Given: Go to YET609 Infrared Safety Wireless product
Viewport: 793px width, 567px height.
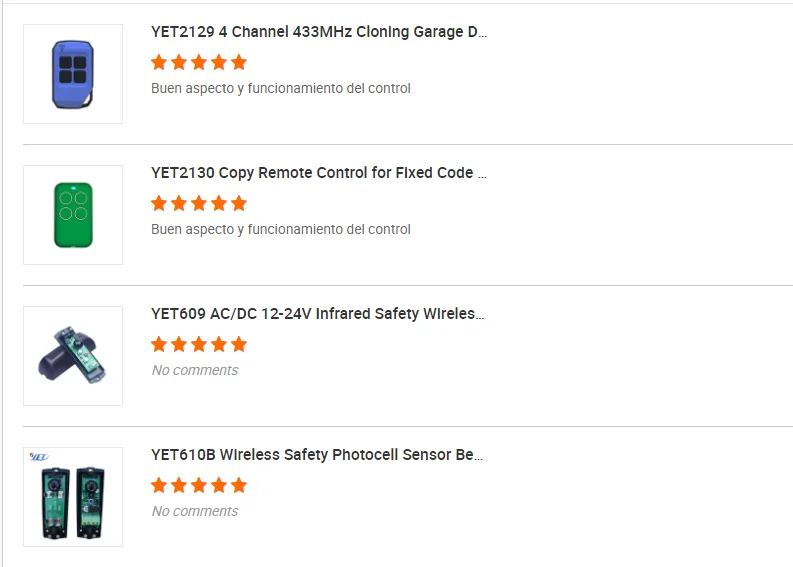Looking at the screenshot, I should (318, 314).
